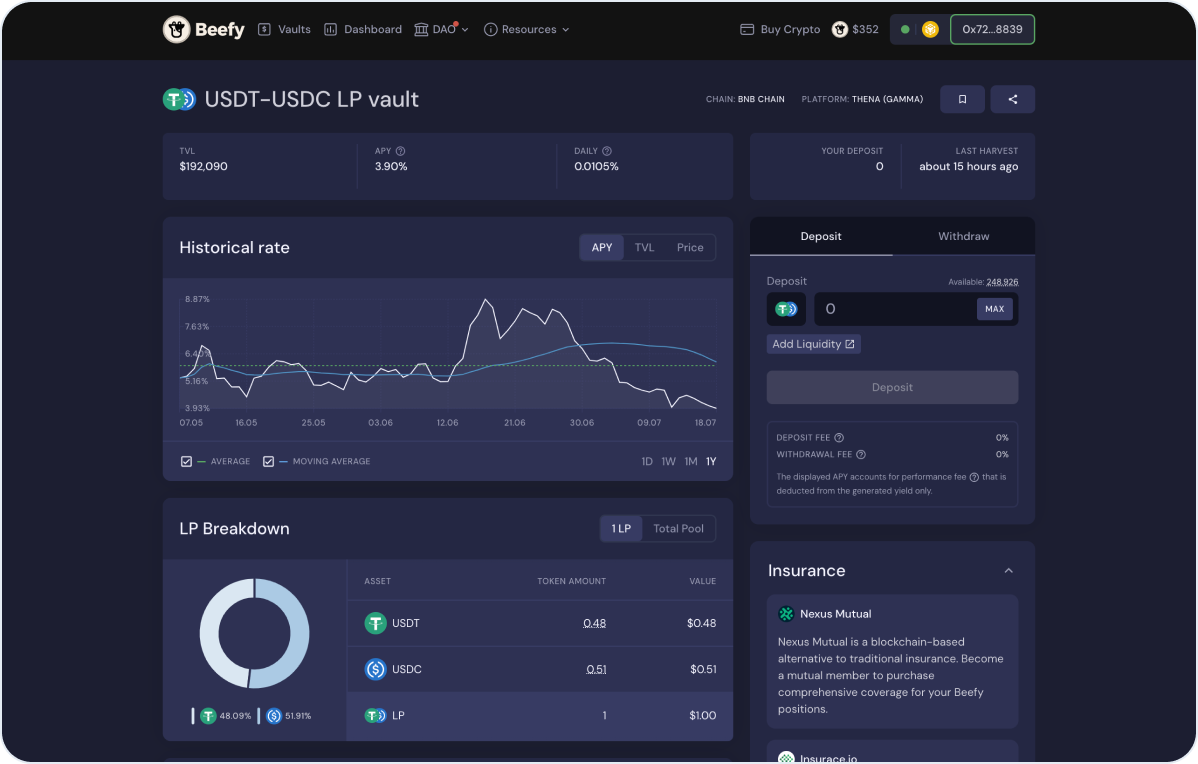Click the MAX deposit button
1198x764 pixels.
pyautogui.click(x=995, y=309)
